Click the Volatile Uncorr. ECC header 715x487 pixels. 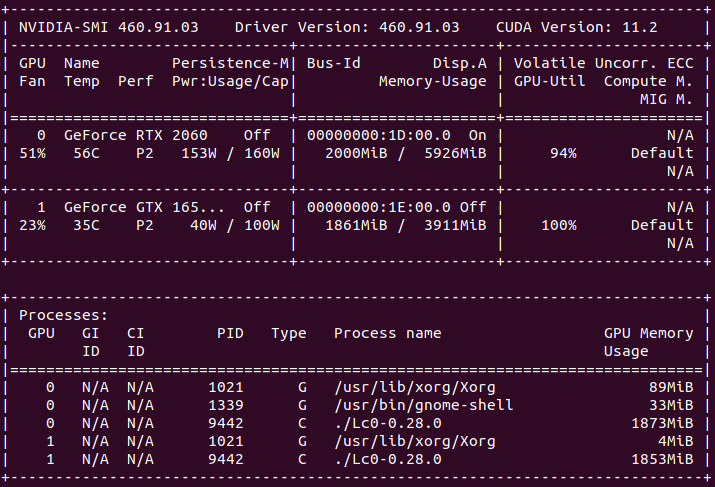(604, 63)
